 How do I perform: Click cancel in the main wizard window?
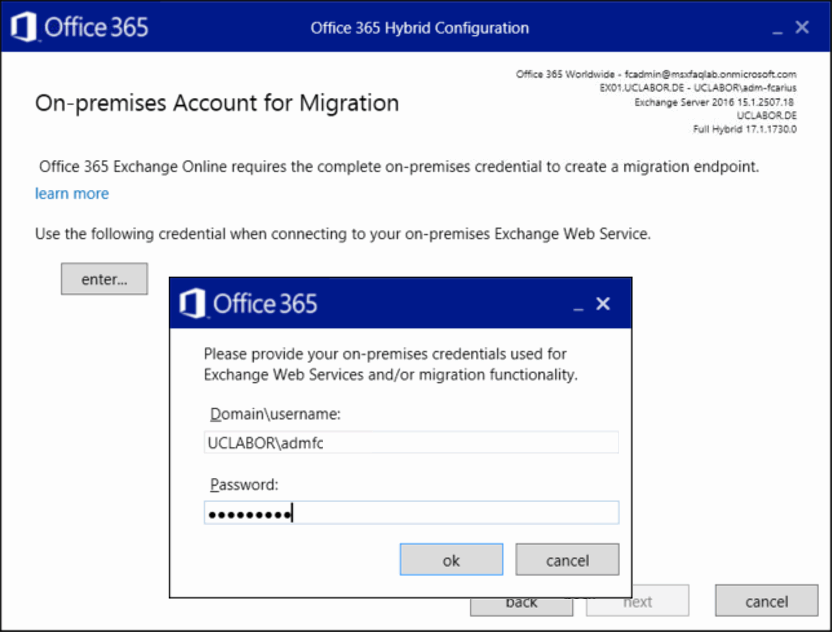click(x=766, y=601)
